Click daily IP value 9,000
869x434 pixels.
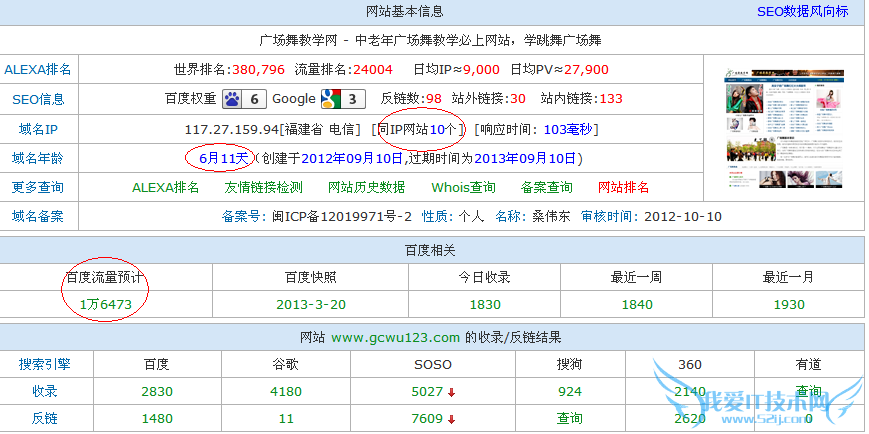pos(482,70)
